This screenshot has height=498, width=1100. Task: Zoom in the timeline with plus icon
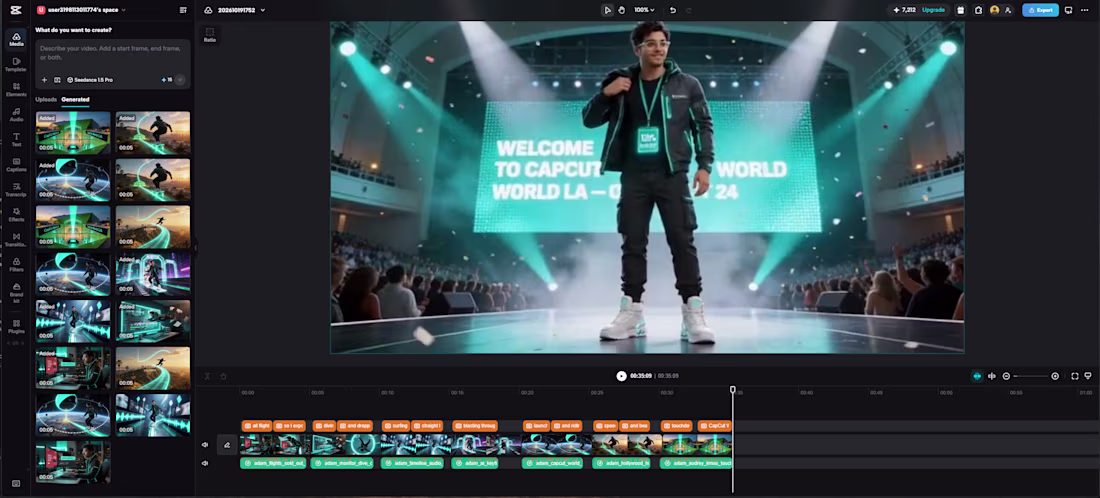click(1054, 376)
